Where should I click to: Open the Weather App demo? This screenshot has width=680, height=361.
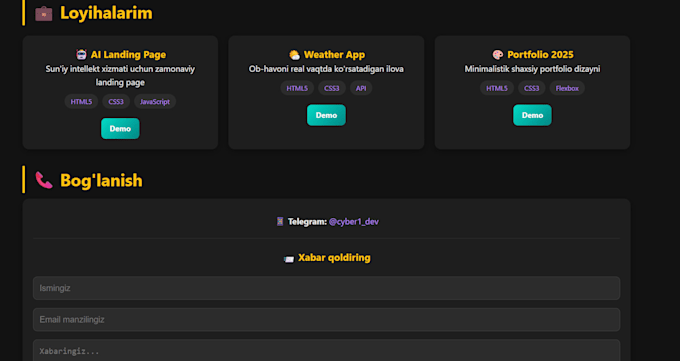tap(326, 115)
